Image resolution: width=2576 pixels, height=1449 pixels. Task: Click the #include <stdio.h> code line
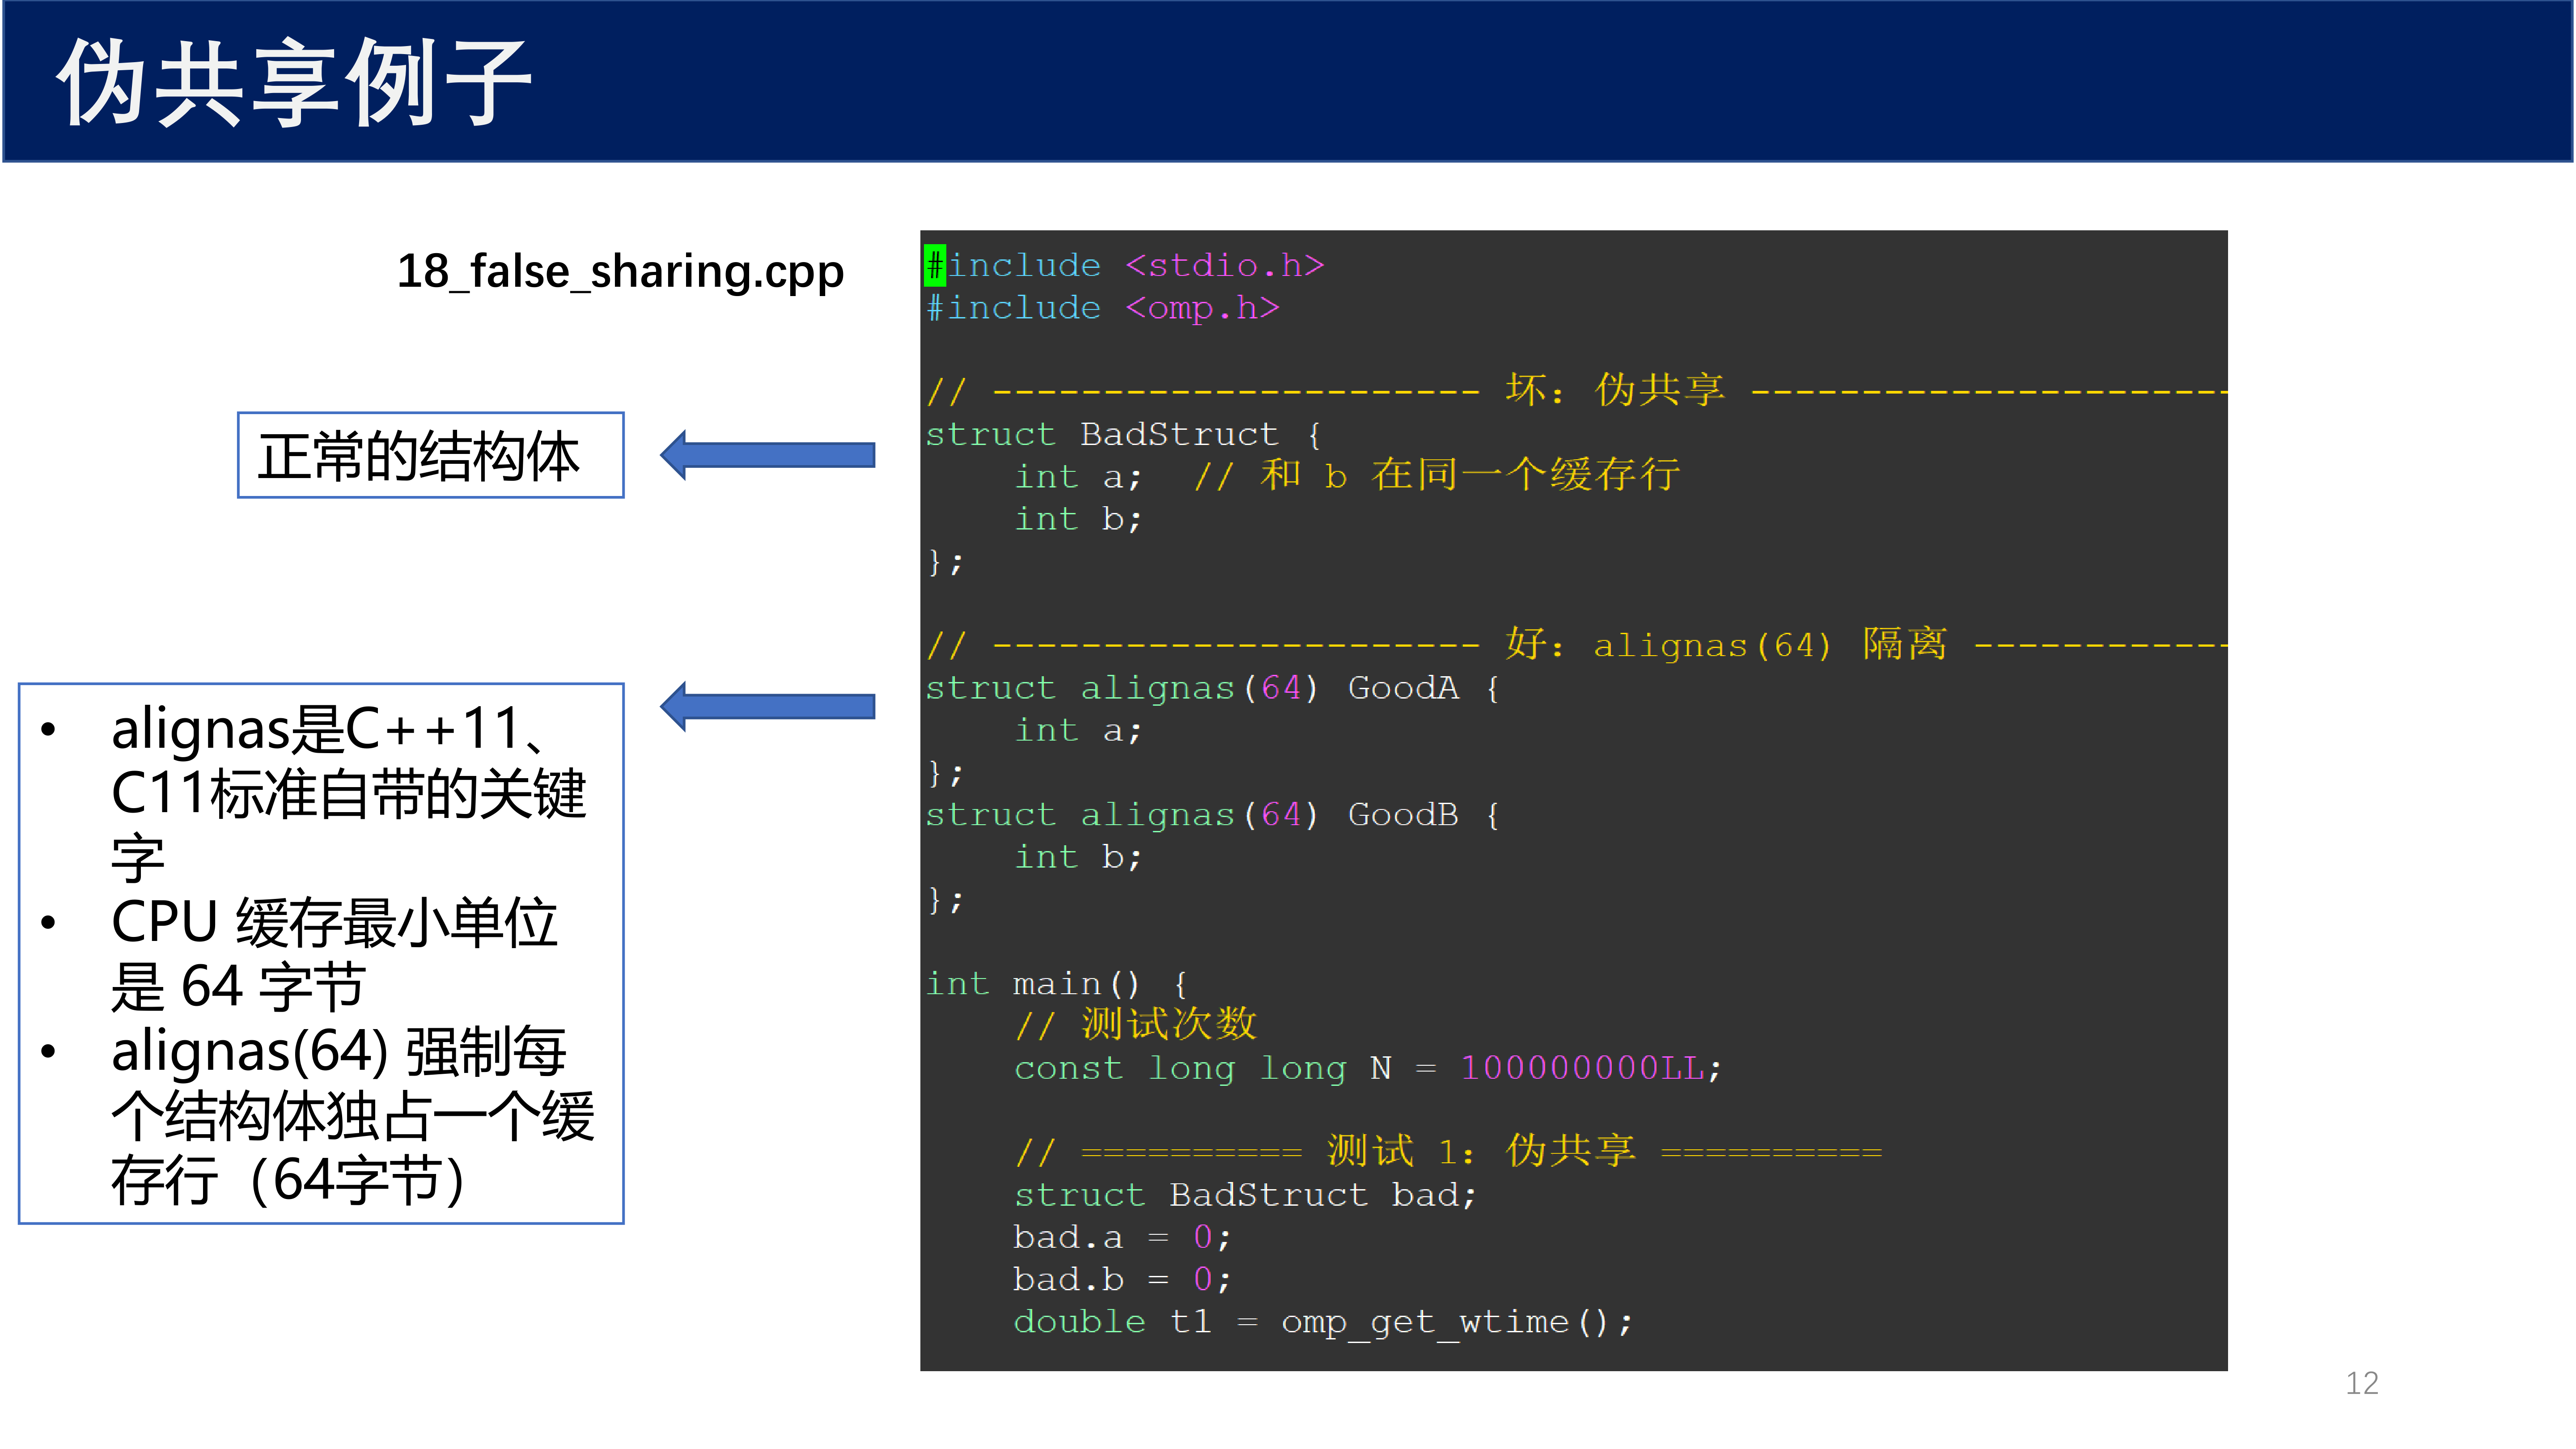click(x=1125, y=265)
